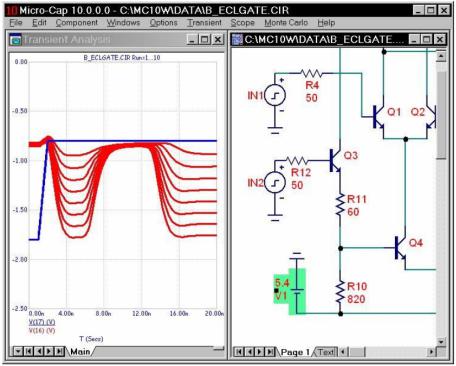Click the Micro-Cap application icon in title bar
456x366 pixels.
click(x=12, y=11)
